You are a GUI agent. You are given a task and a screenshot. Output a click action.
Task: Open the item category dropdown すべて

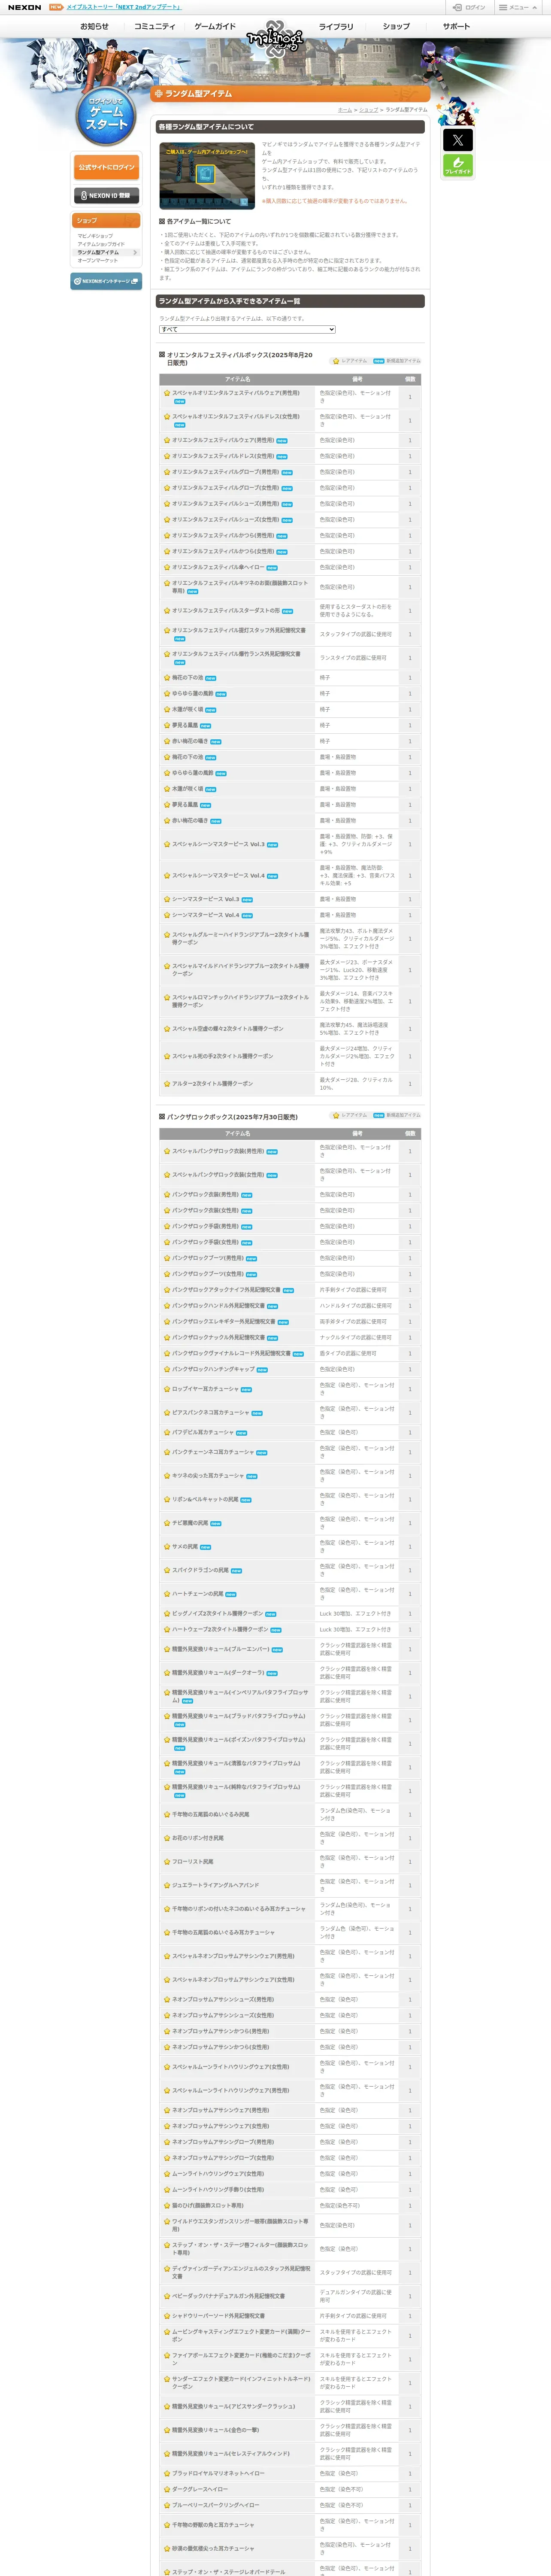tap(247, 329)
